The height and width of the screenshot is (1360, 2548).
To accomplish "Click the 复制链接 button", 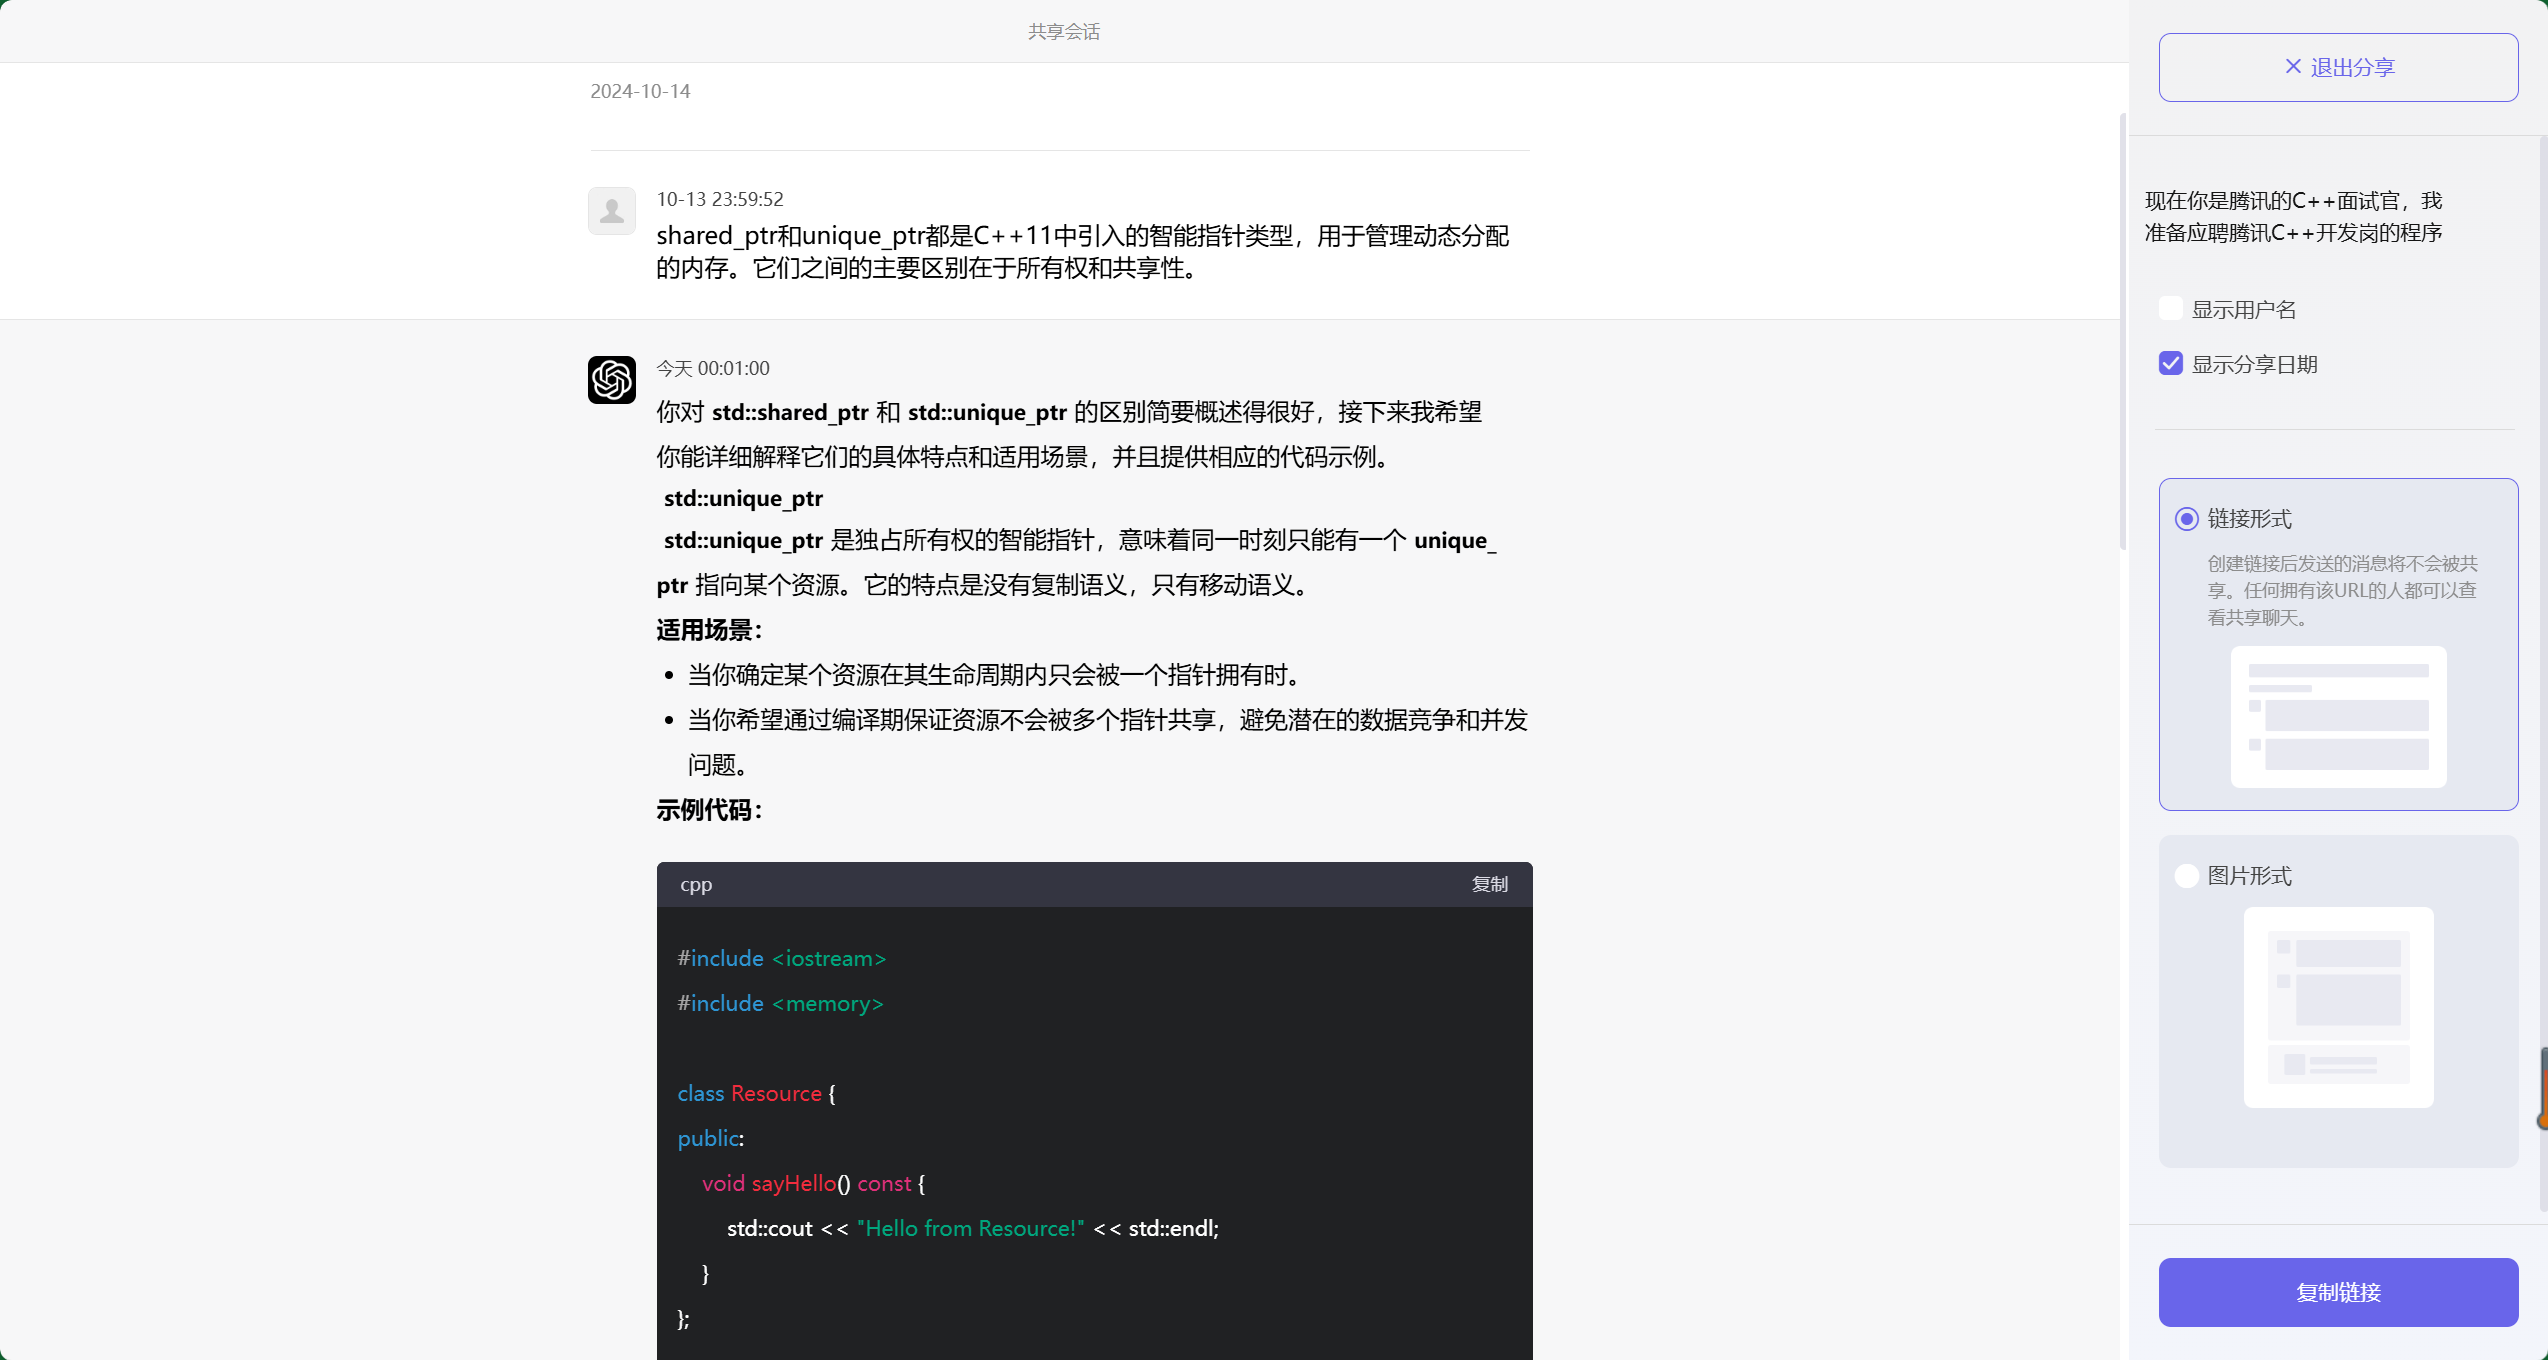I will [x=2338, y=1292].
